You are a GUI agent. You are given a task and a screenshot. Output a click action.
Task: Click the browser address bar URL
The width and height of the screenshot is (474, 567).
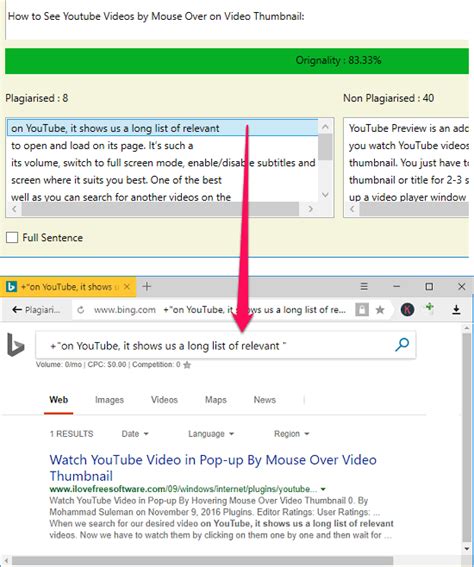[x=125, y=310]
